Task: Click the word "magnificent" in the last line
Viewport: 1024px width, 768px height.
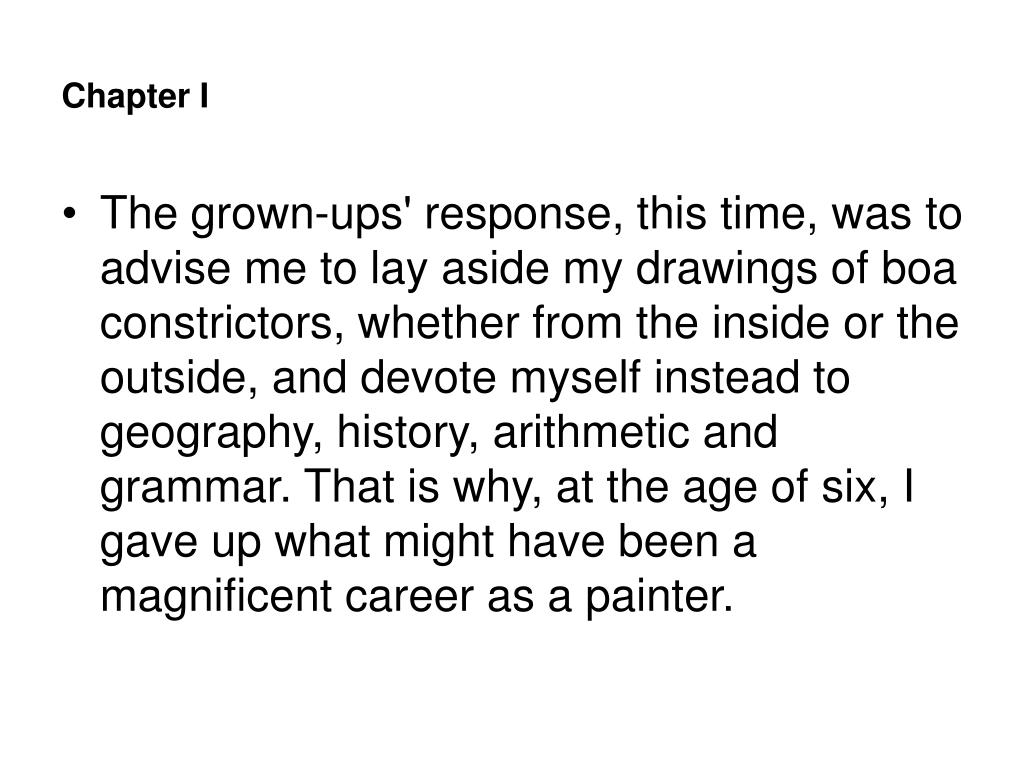Action: tap(216, 599)
